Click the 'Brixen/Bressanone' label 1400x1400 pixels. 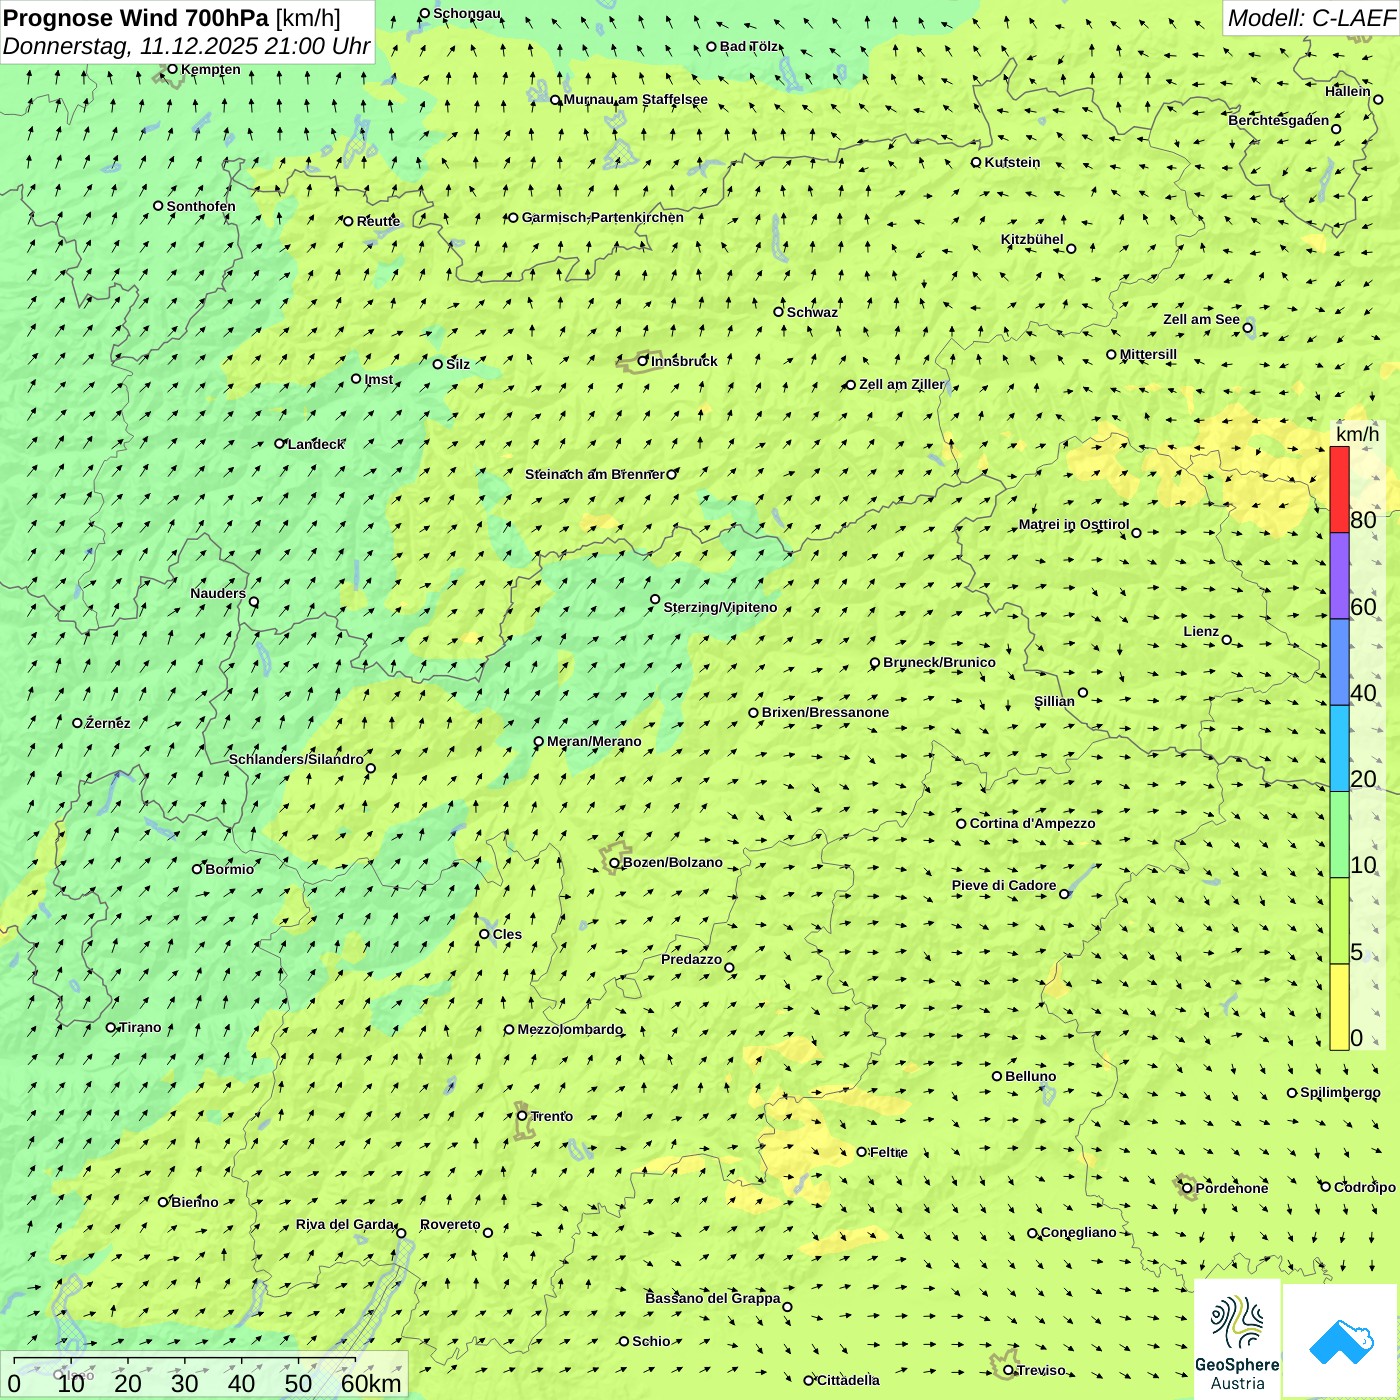(x=825, y=712)
